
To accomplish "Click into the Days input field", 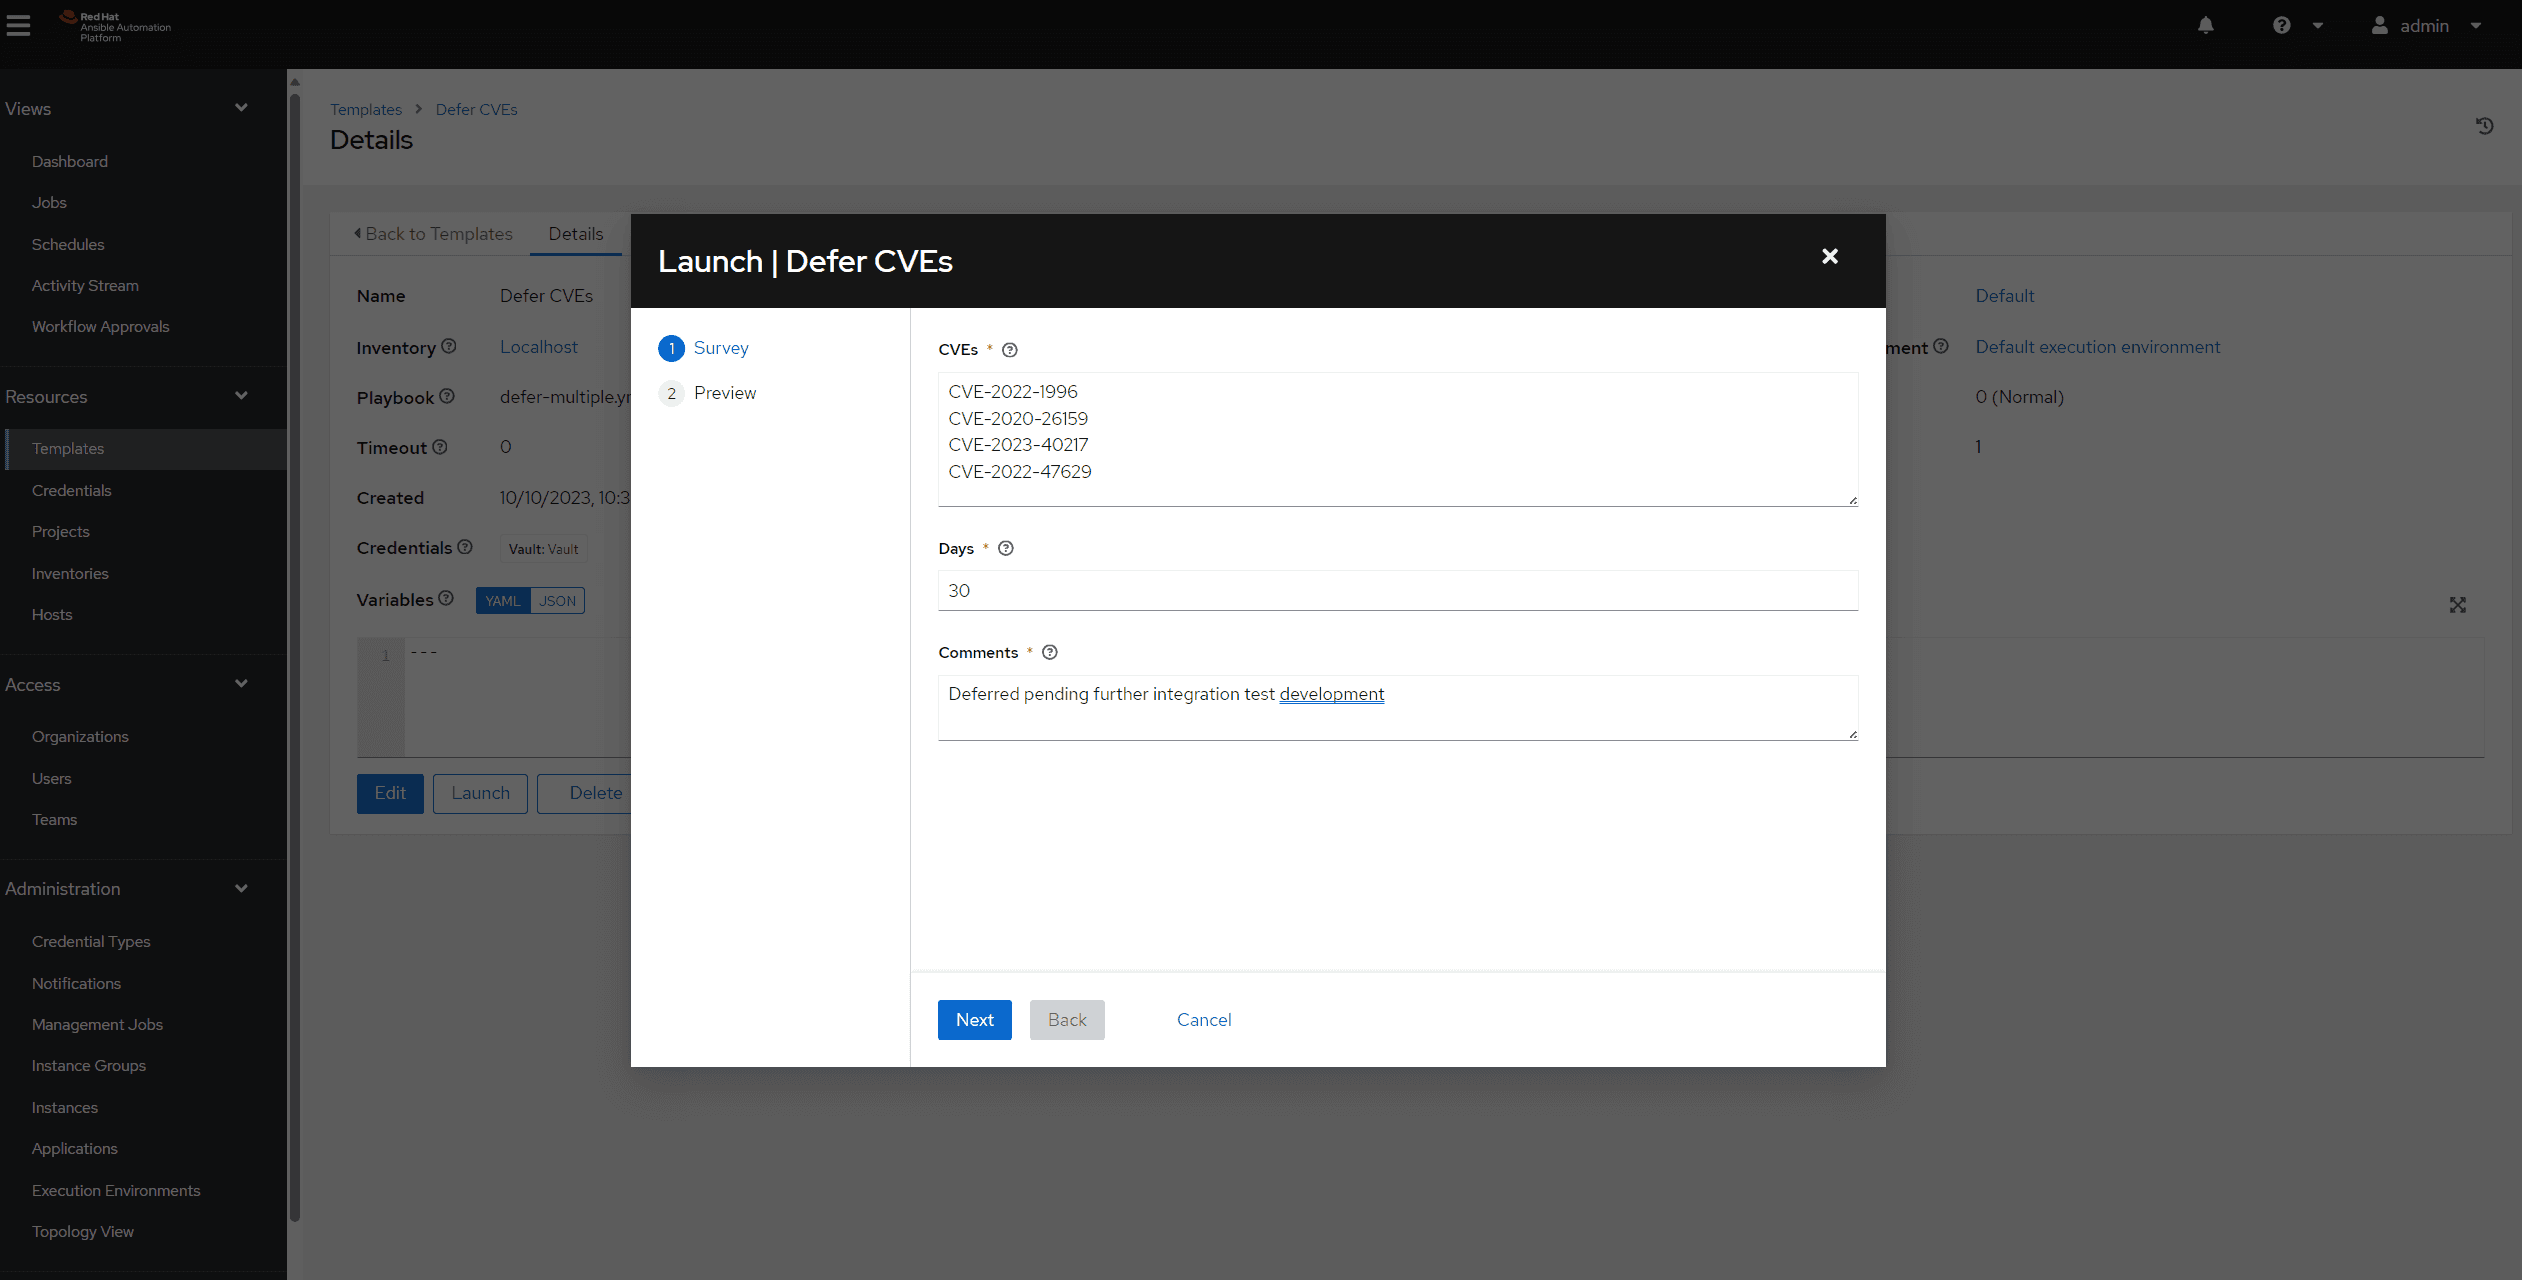I will pos(1397,591).
